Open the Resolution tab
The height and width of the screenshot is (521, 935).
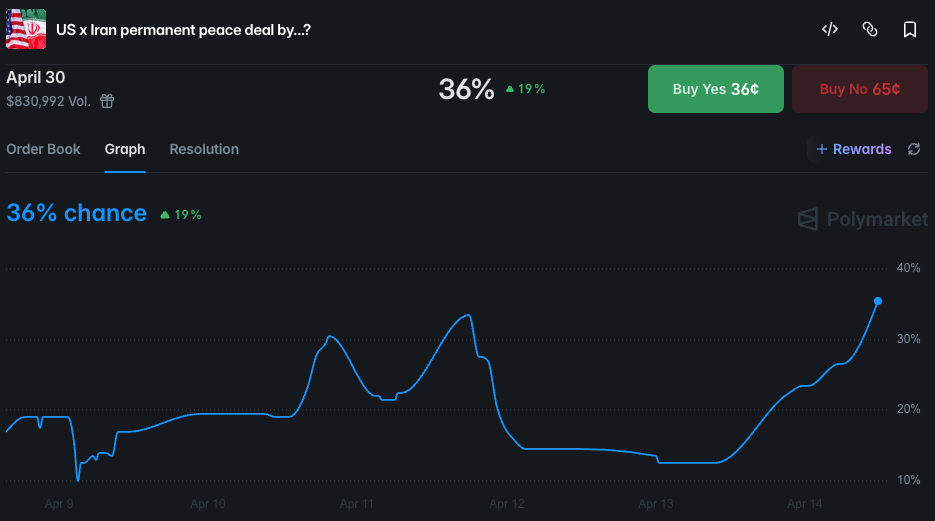204,149
